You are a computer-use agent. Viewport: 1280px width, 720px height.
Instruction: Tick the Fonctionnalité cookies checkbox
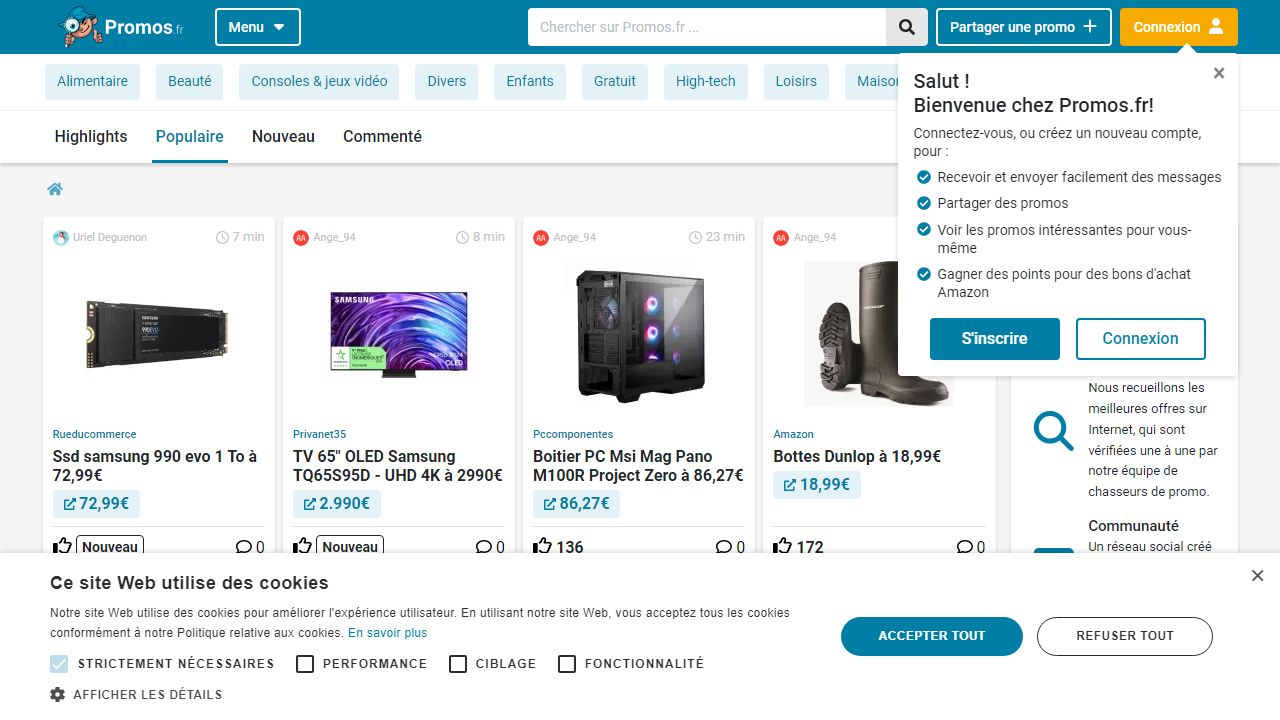(x=567, y=664)
